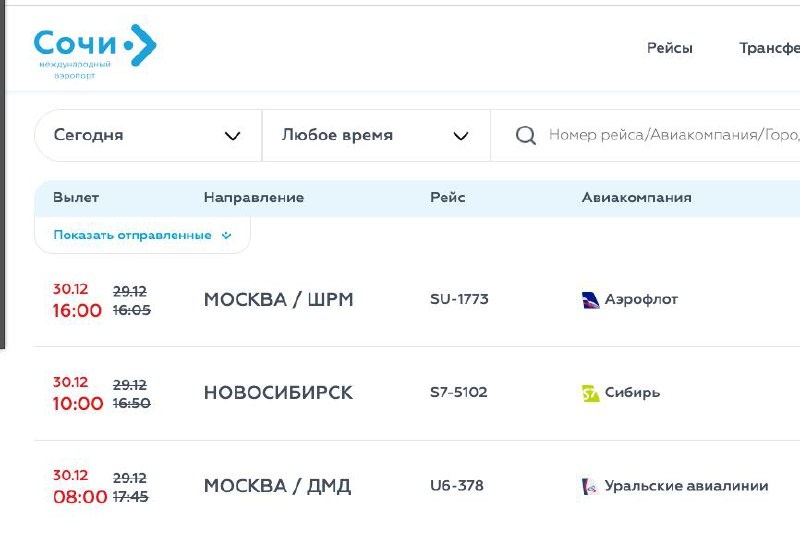Screen dimensions: 800x533
Task: Click flight number SU-1773
Action: (x=459, y=299)
